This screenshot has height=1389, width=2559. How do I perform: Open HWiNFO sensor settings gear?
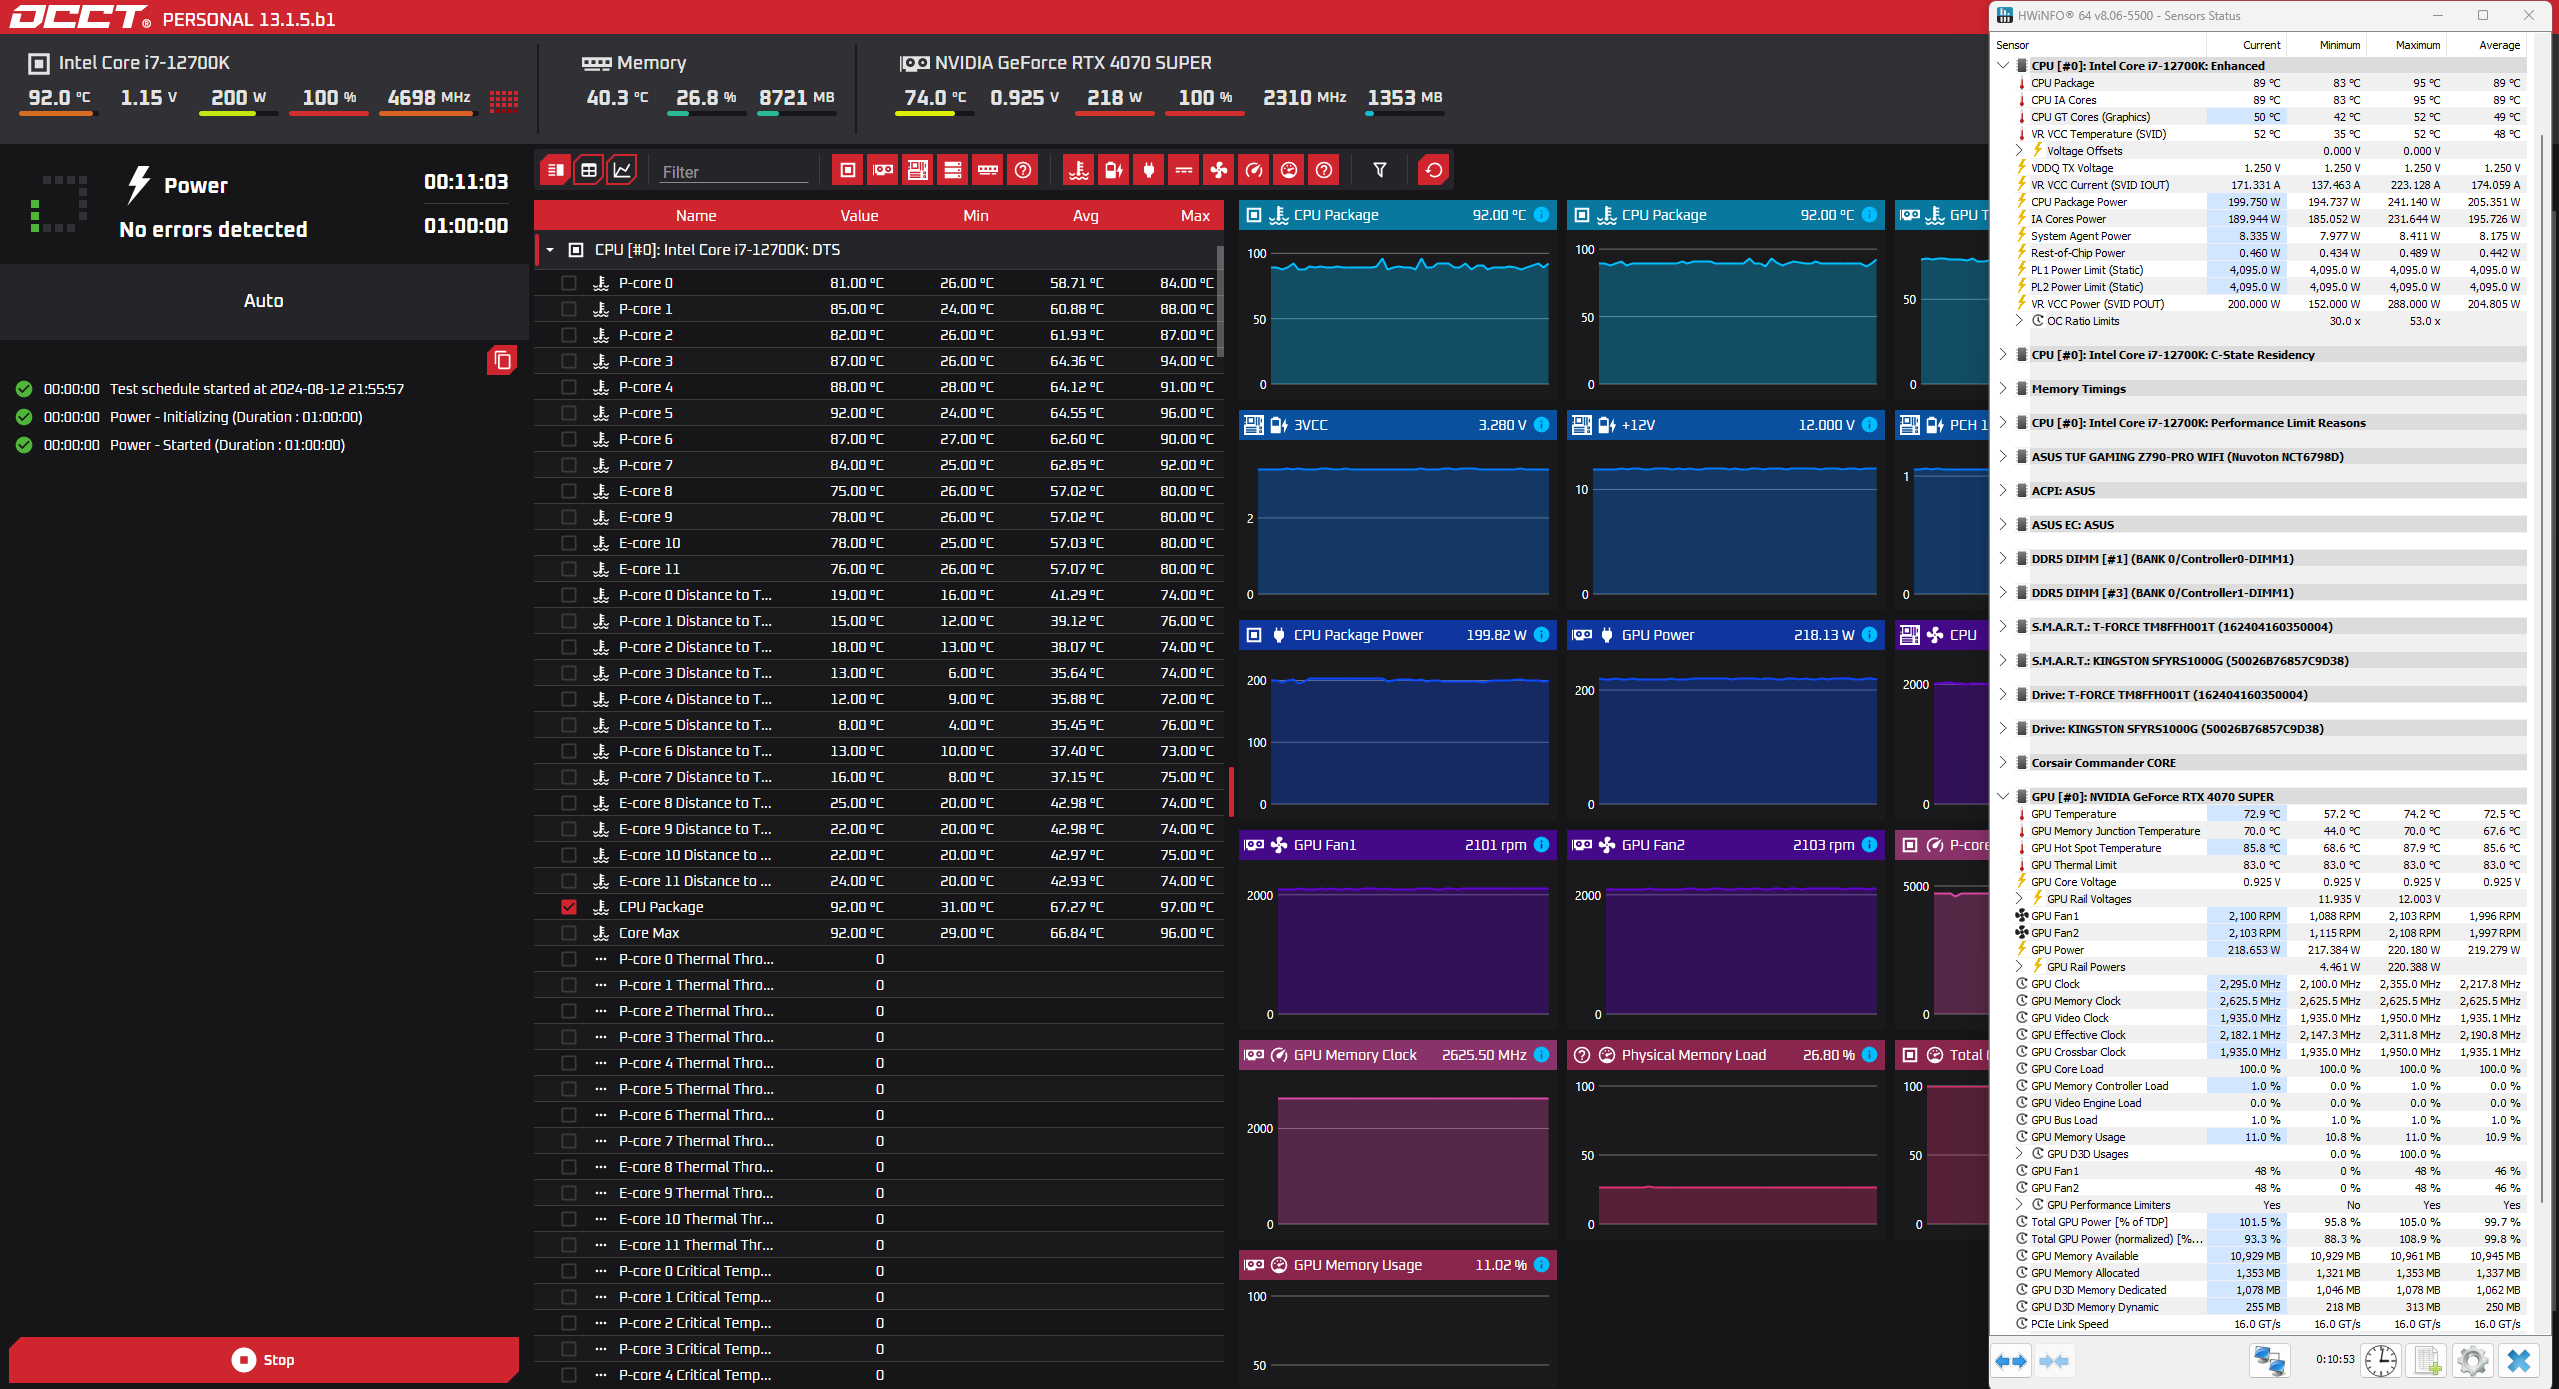coord(2473,1361)
